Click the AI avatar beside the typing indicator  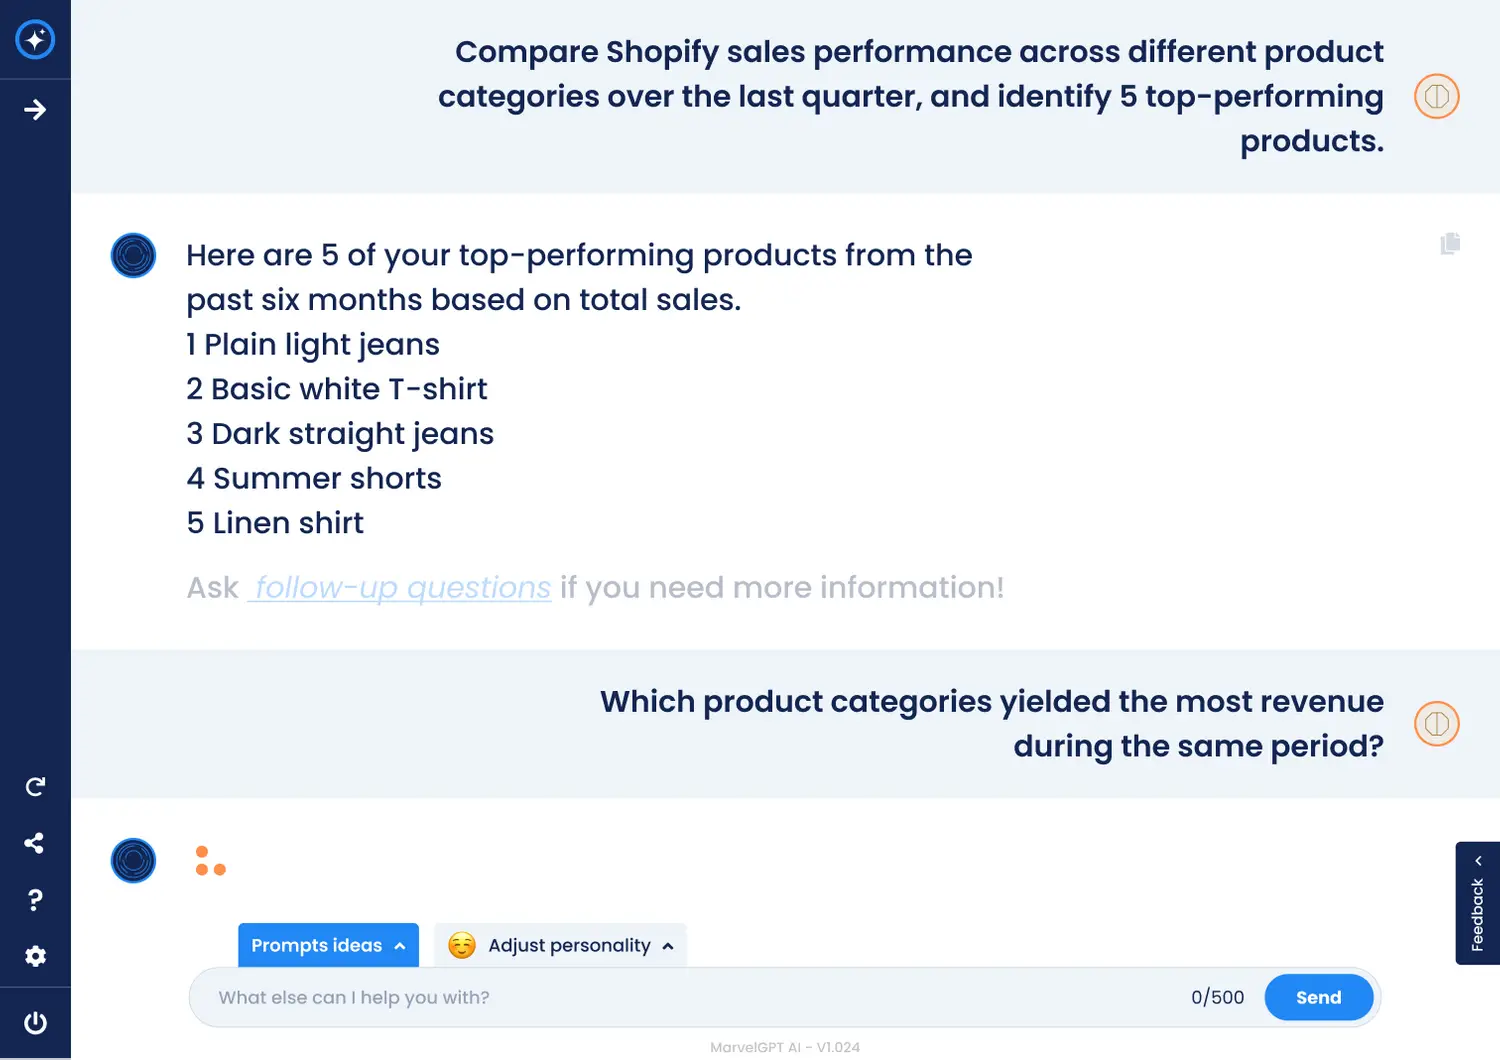133,860
